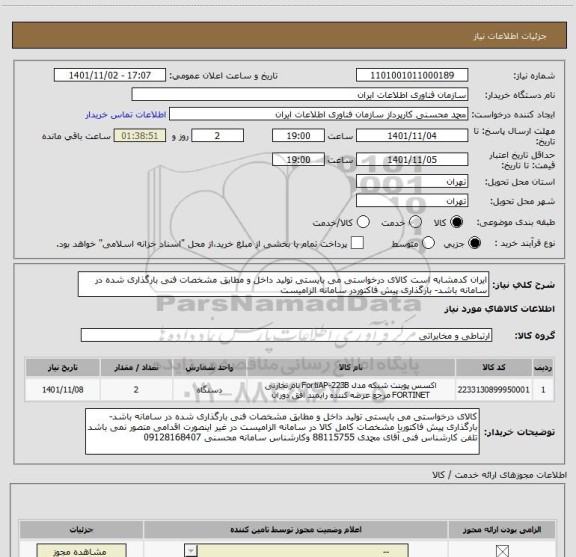Click the row number 1 cell
The height and width of the screenshot is (557, 576).
(543, 390)
